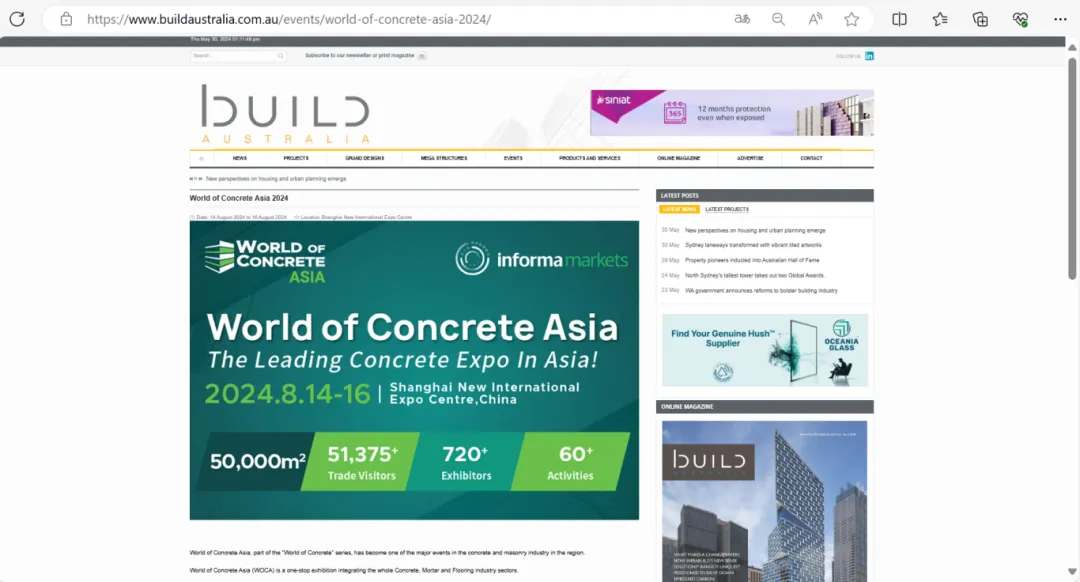Open the ticker headline on housing and urban planning
The width and height of the screenshot is (1080, 582).
pyautogui.click(x=276, y=178)
